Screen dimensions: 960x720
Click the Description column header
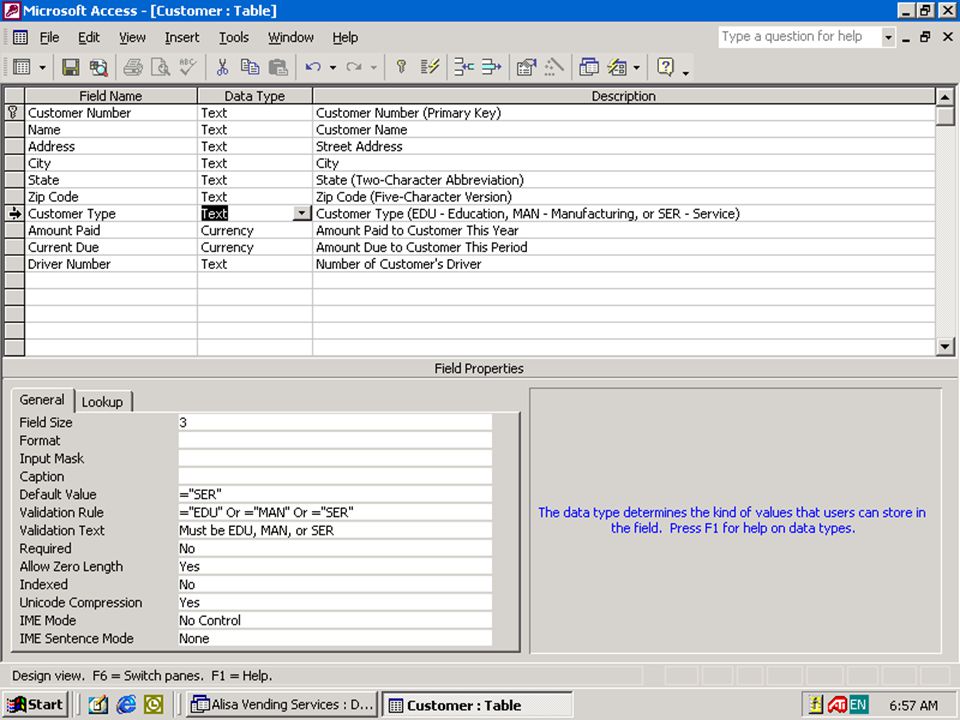(x=624, y=96)
